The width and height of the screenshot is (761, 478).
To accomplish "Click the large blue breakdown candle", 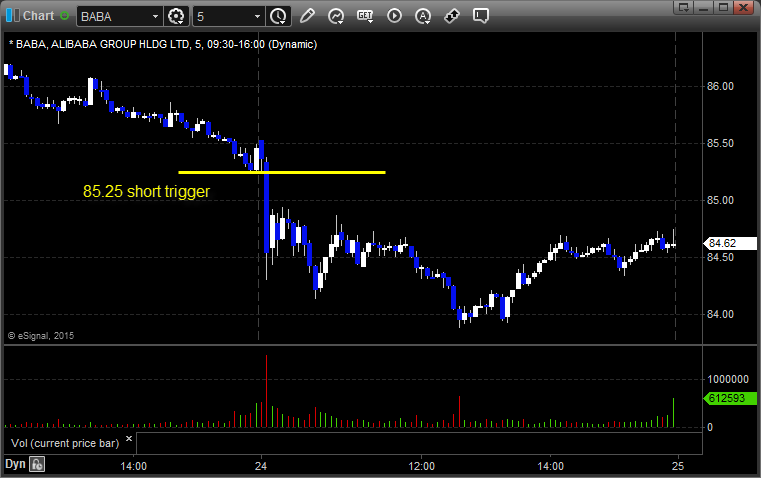I will point(266,208).
